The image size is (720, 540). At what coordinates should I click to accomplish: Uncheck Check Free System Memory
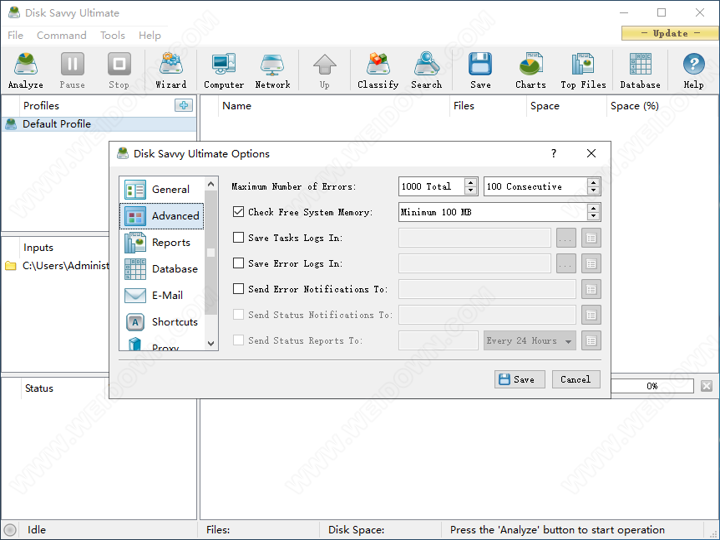238,212
